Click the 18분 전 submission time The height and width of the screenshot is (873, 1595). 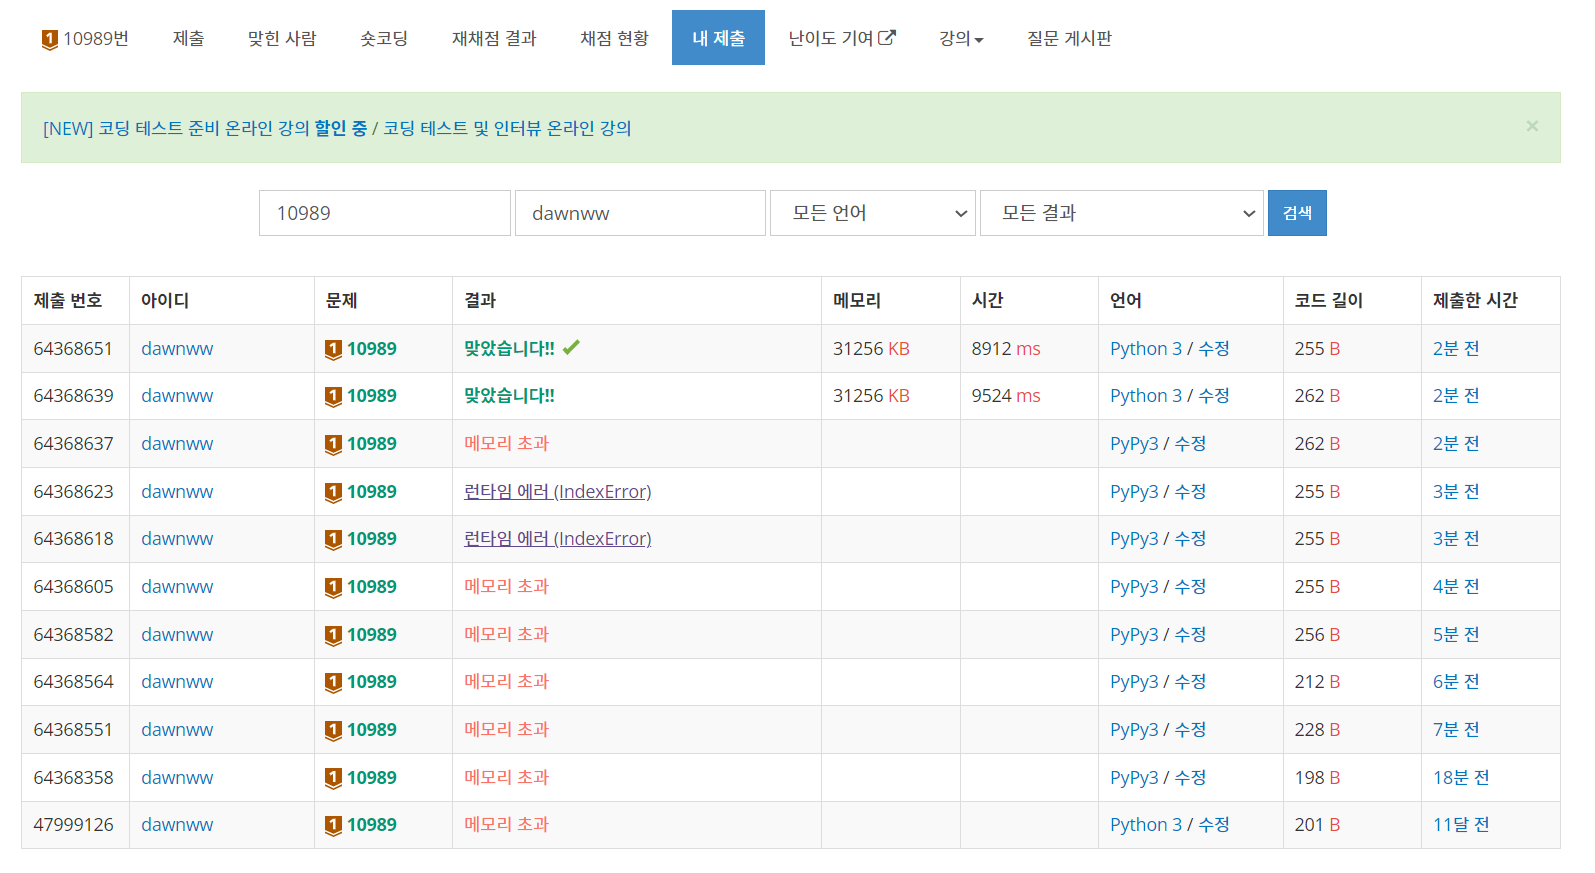(1461, 778)
